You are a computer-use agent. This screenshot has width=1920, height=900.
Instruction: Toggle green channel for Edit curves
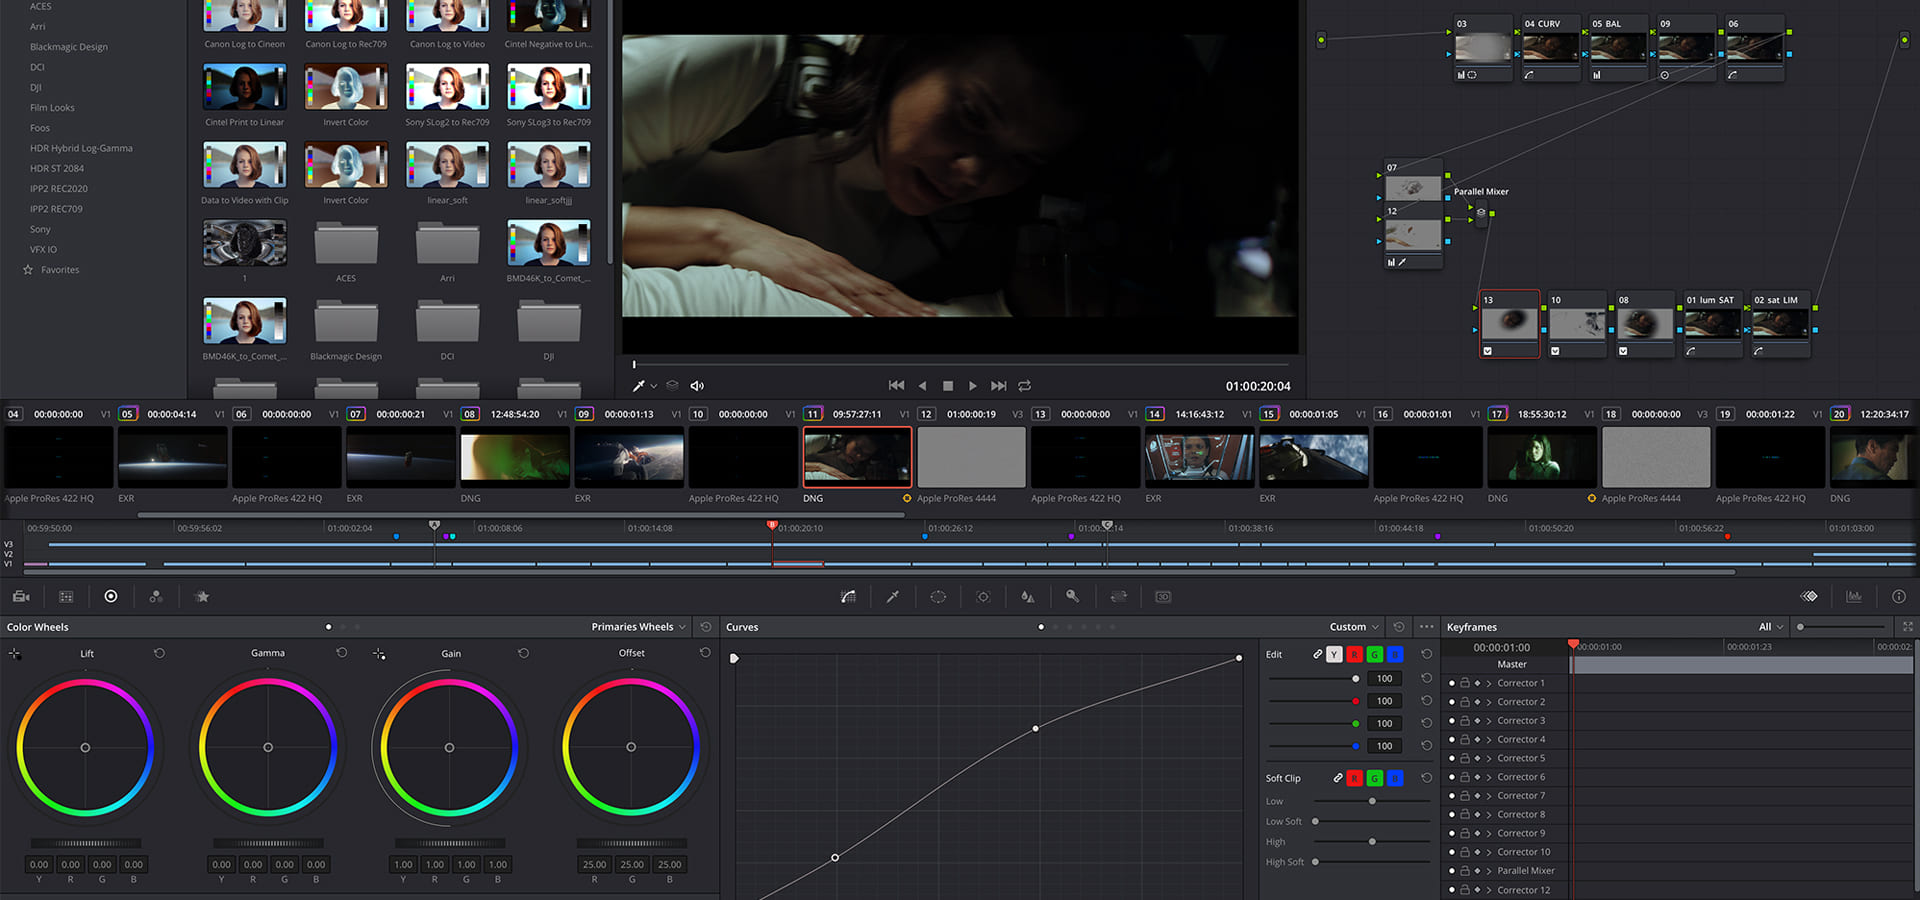pos(1375,654)
